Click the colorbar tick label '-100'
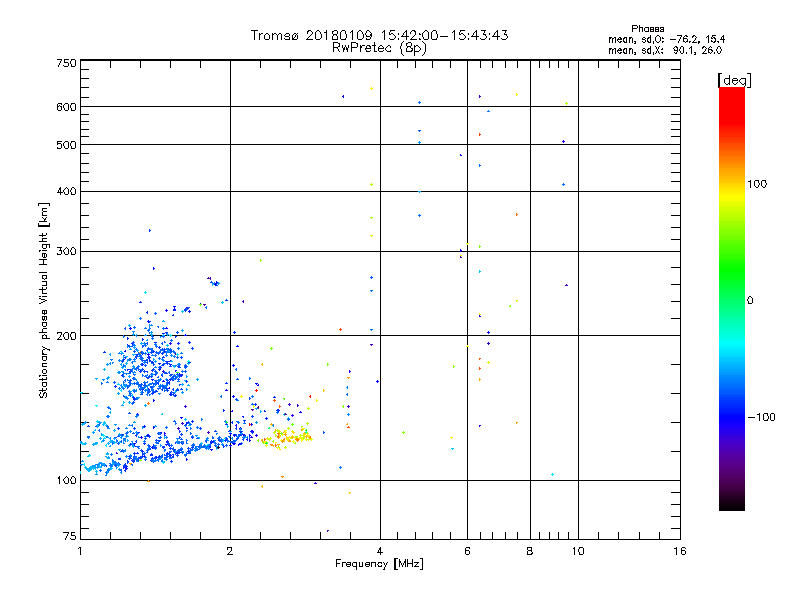The width and height of the screenshot is (800, 600). coord(761,417)
